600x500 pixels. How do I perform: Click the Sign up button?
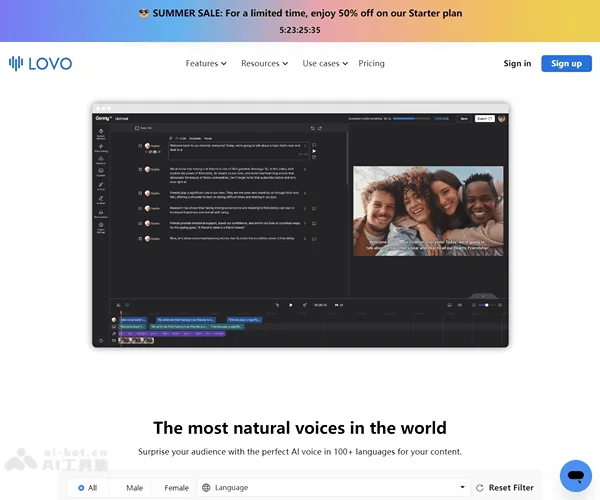[566, 63]
